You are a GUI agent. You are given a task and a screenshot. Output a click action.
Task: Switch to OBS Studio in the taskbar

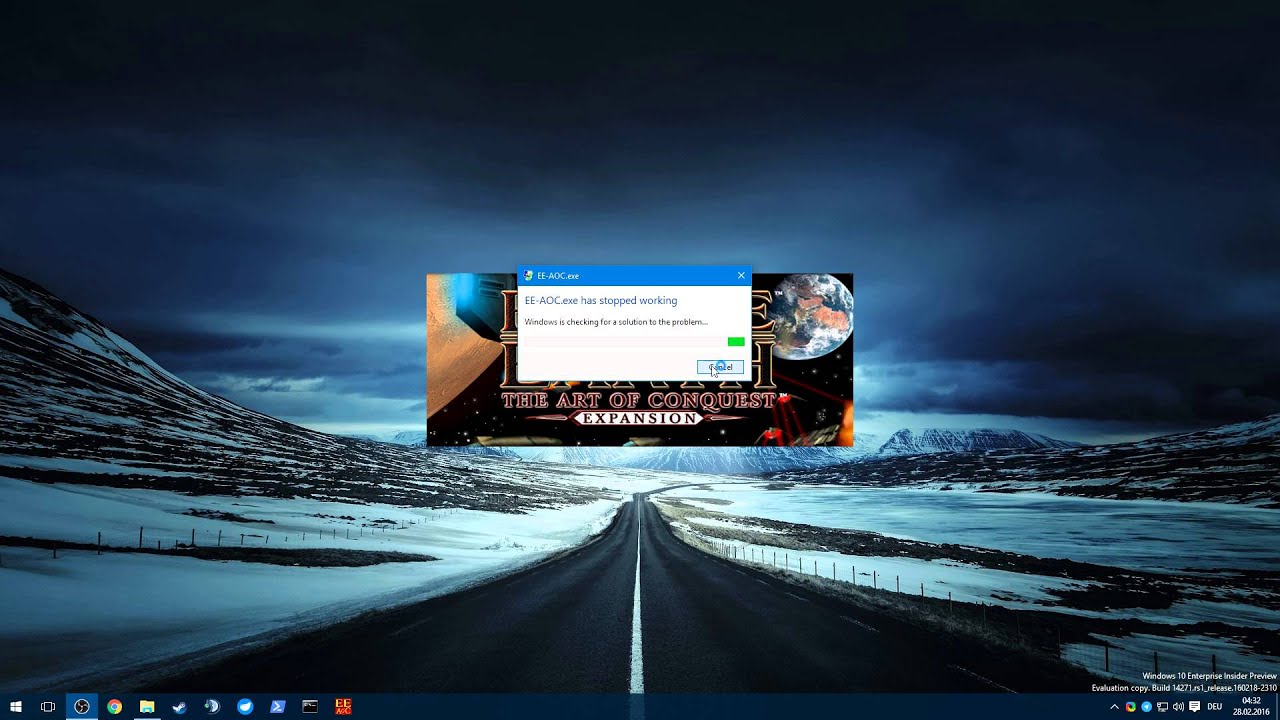point(82,707)
